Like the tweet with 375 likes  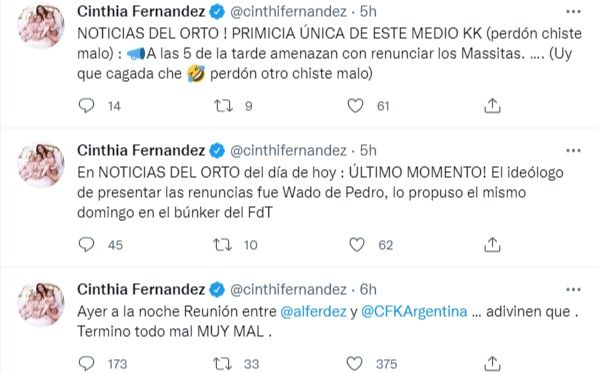(354, 363)
